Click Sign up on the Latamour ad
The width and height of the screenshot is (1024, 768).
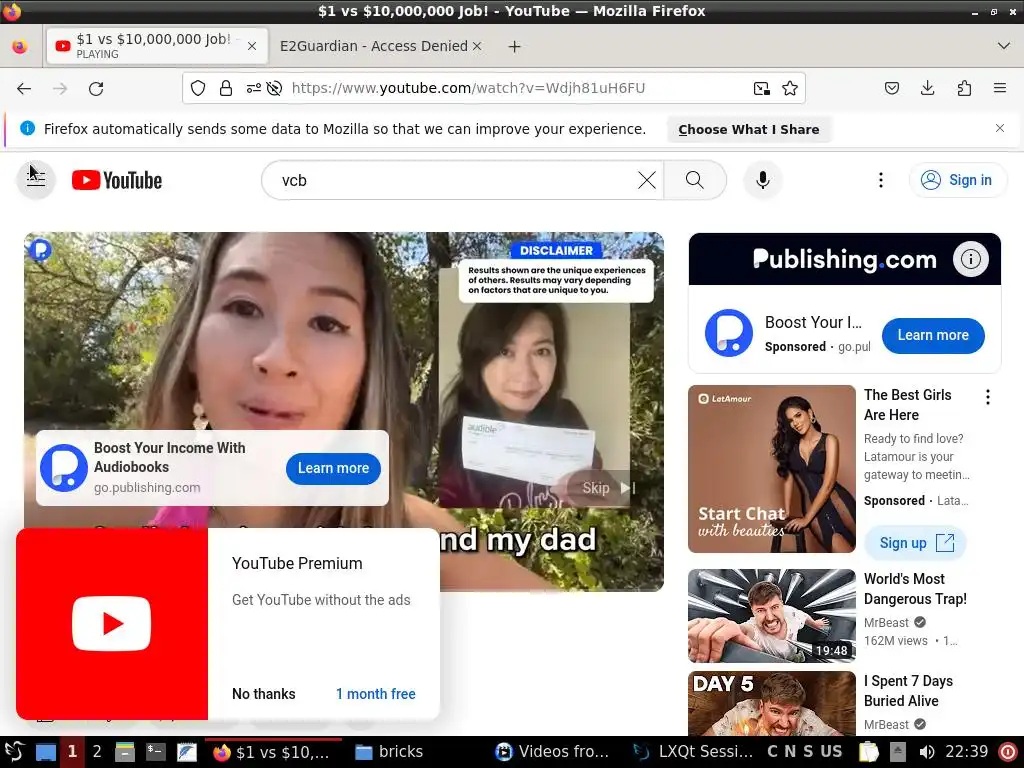916,543
